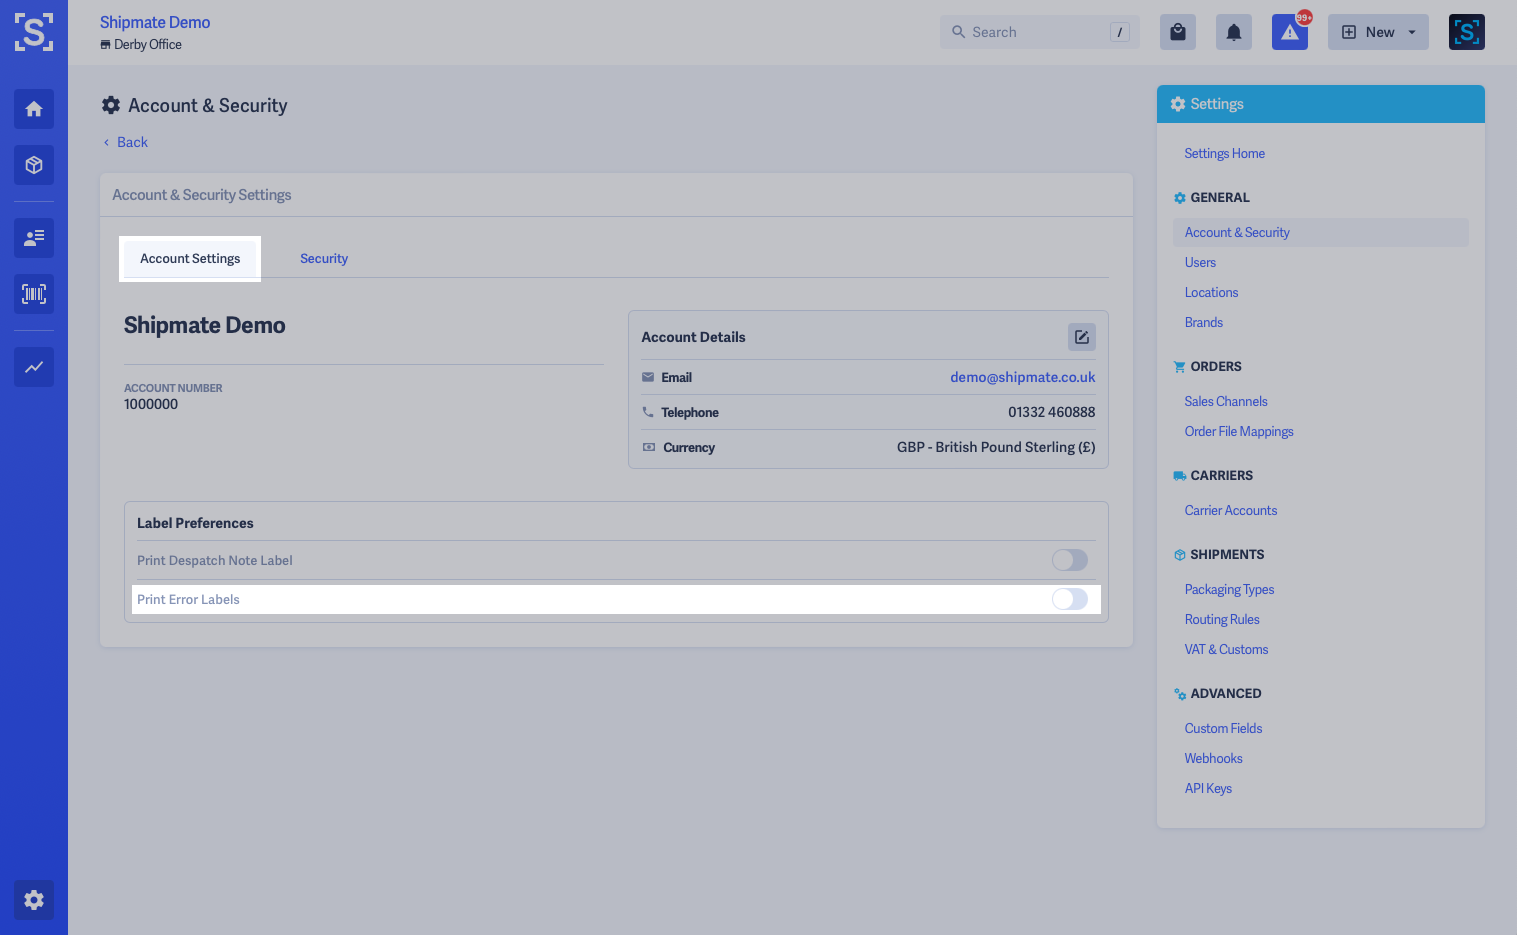Open the barcode scan icon in sidebar
The height and width of the screenshot is (935, 1517).
click(x=34, y=294)
